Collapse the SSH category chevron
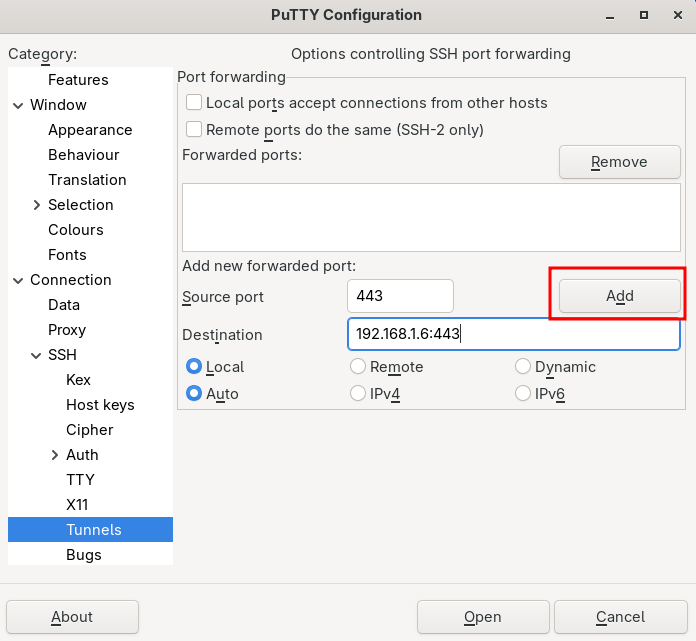The image size is (696, 641). pyautogui.click(x=36, y=356)
